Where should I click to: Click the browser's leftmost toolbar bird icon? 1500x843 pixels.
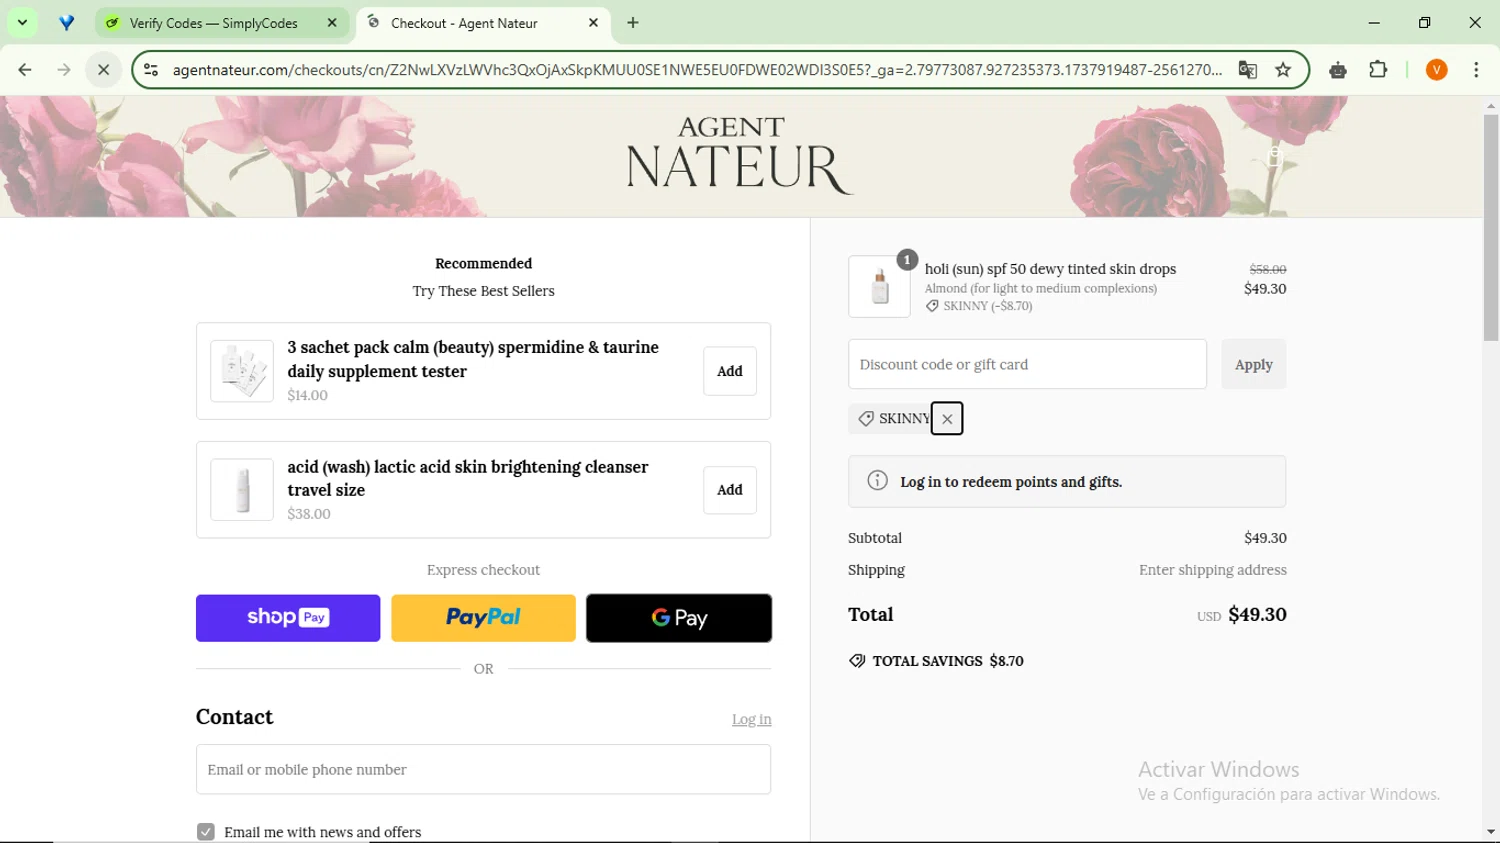[x=66, y=22]
